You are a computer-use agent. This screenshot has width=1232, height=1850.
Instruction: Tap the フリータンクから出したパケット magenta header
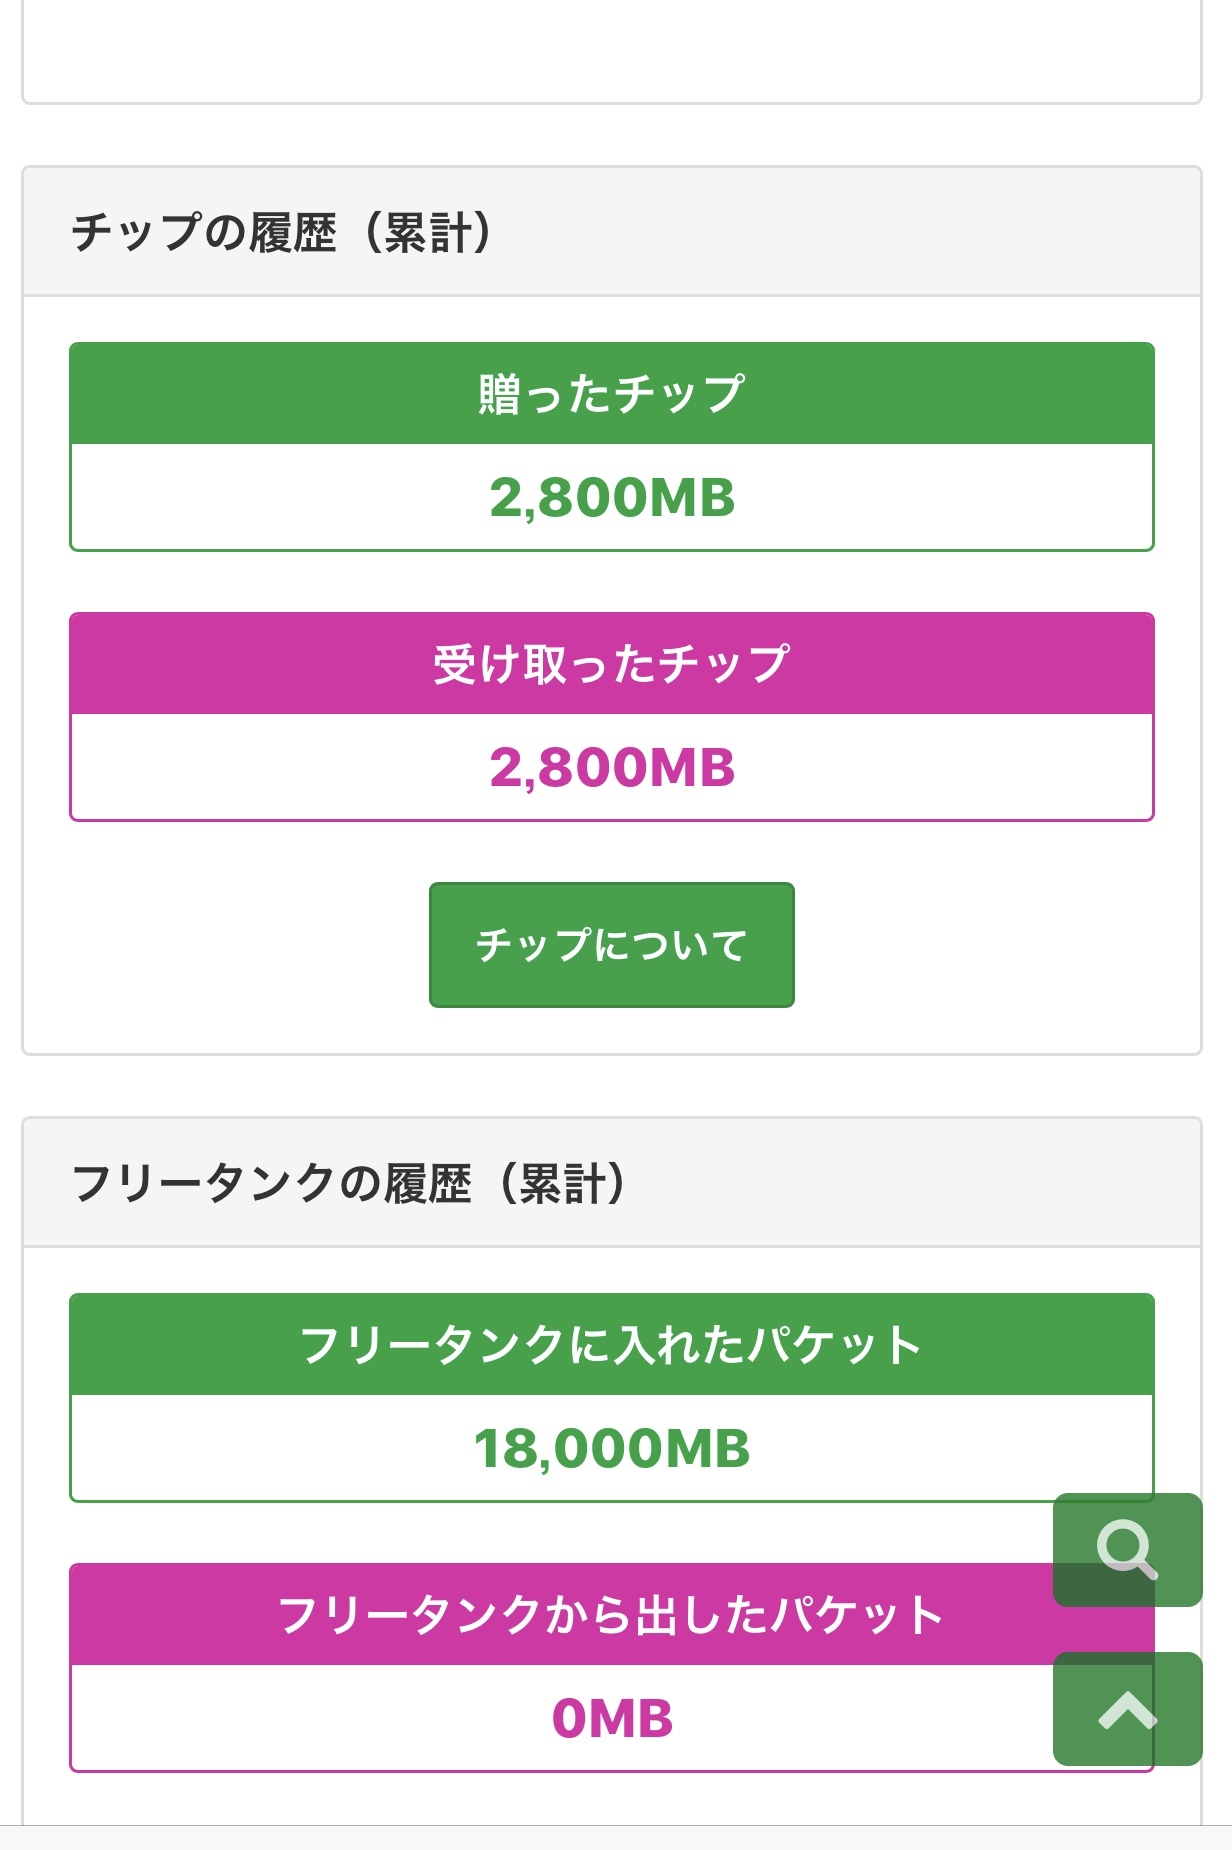click(x=611, y=1616)
